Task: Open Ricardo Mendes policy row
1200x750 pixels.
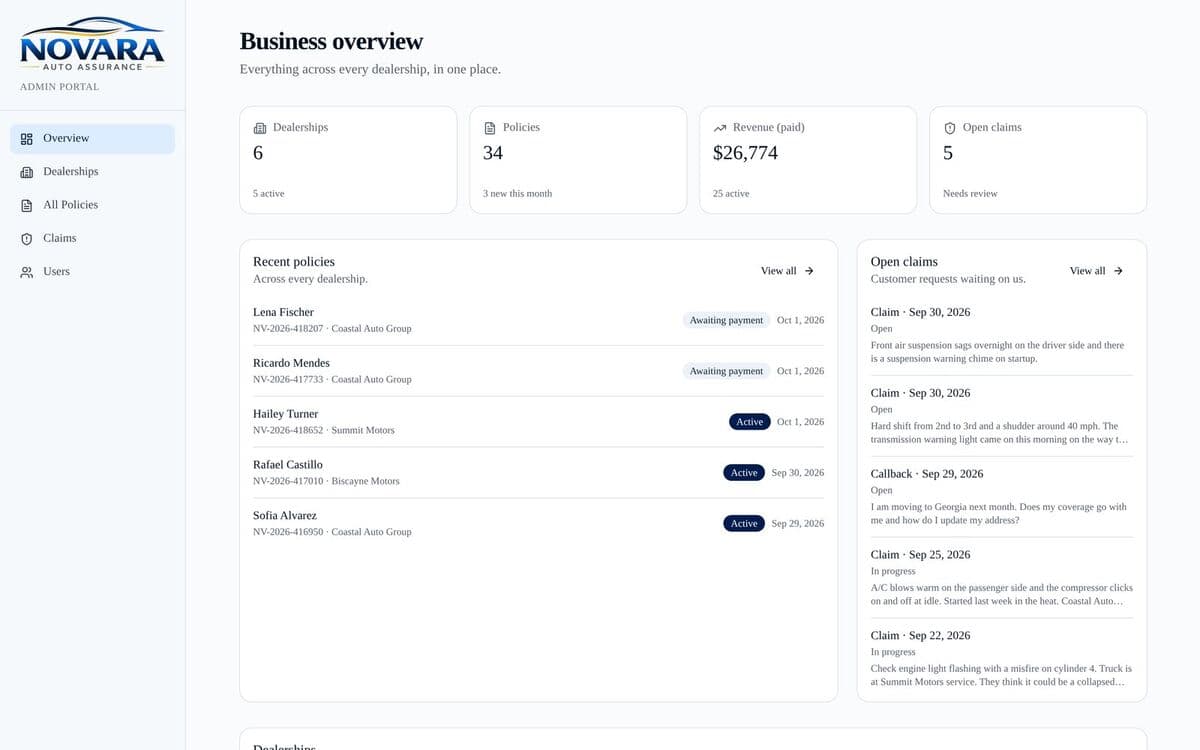Action: click(x=538, y=371)
